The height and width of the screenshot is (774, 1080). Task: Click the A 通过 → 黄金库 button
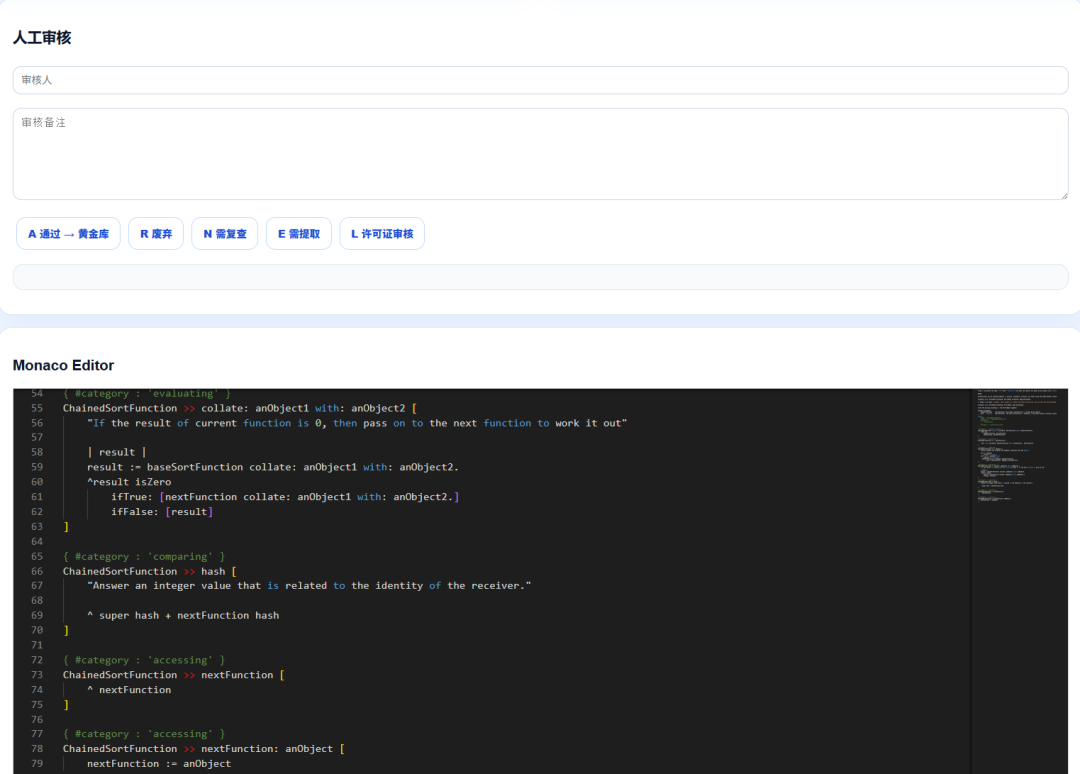[x=68, y=234]
